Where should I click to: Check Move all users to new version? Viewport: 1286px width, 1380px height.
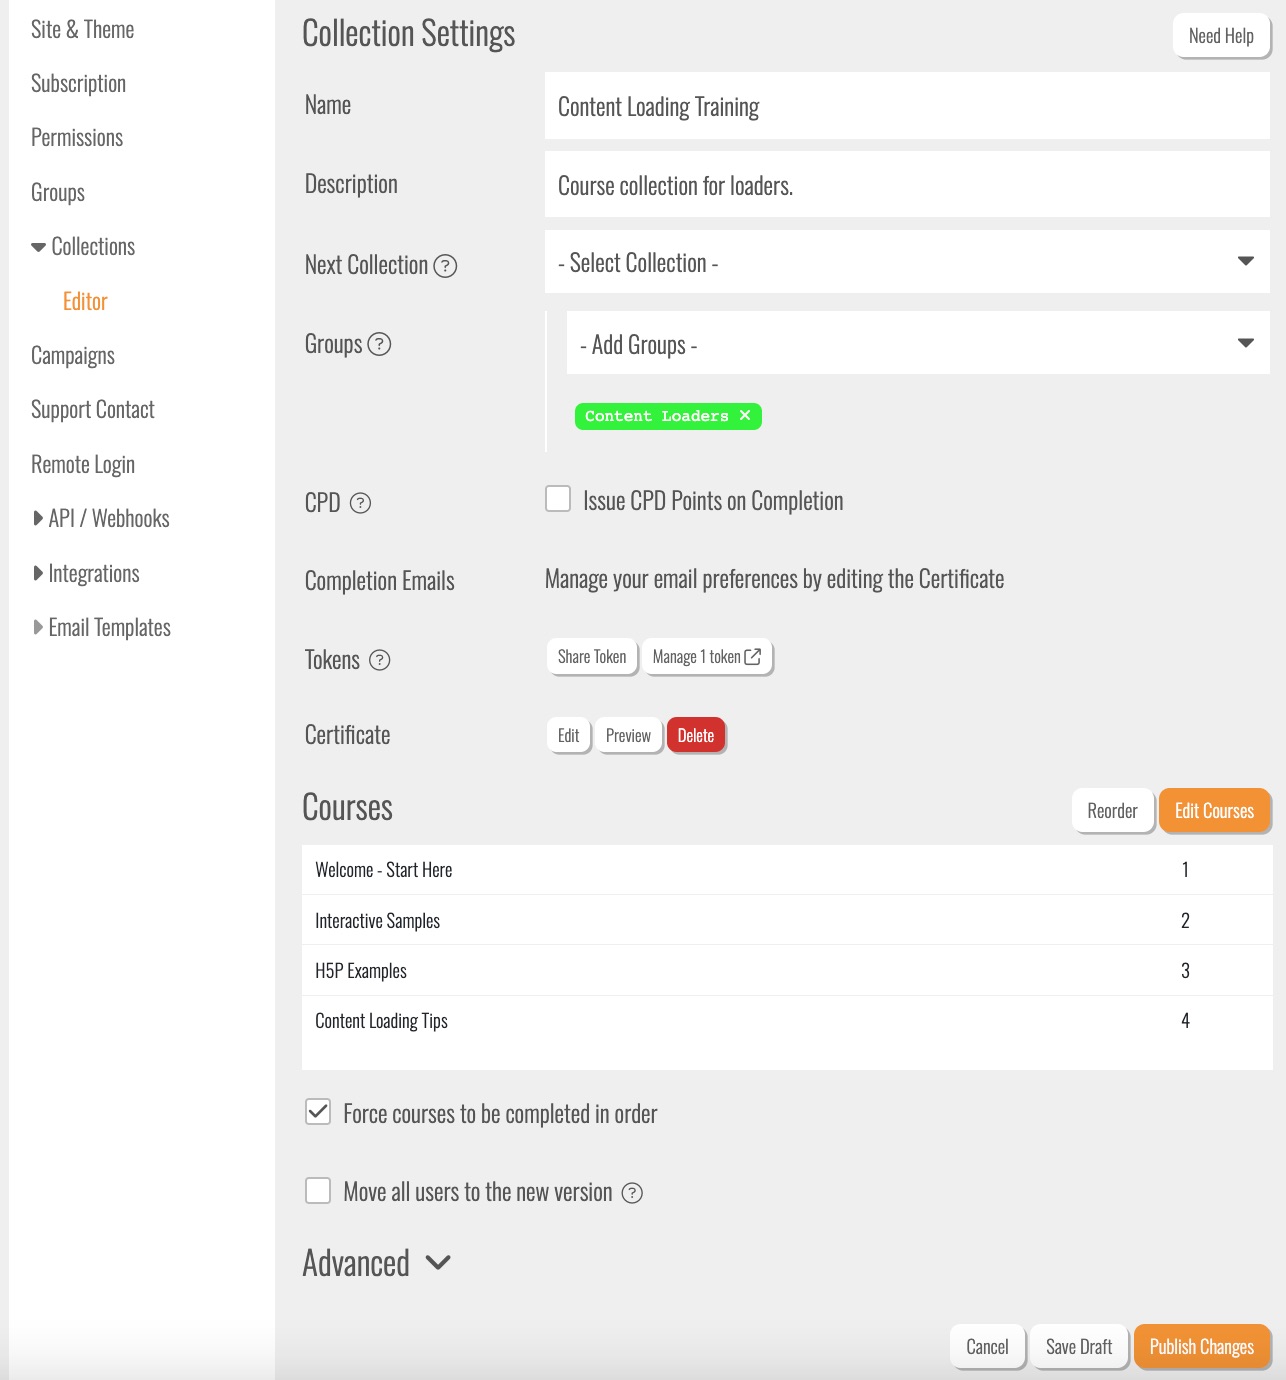click(x=318, y=1190)
